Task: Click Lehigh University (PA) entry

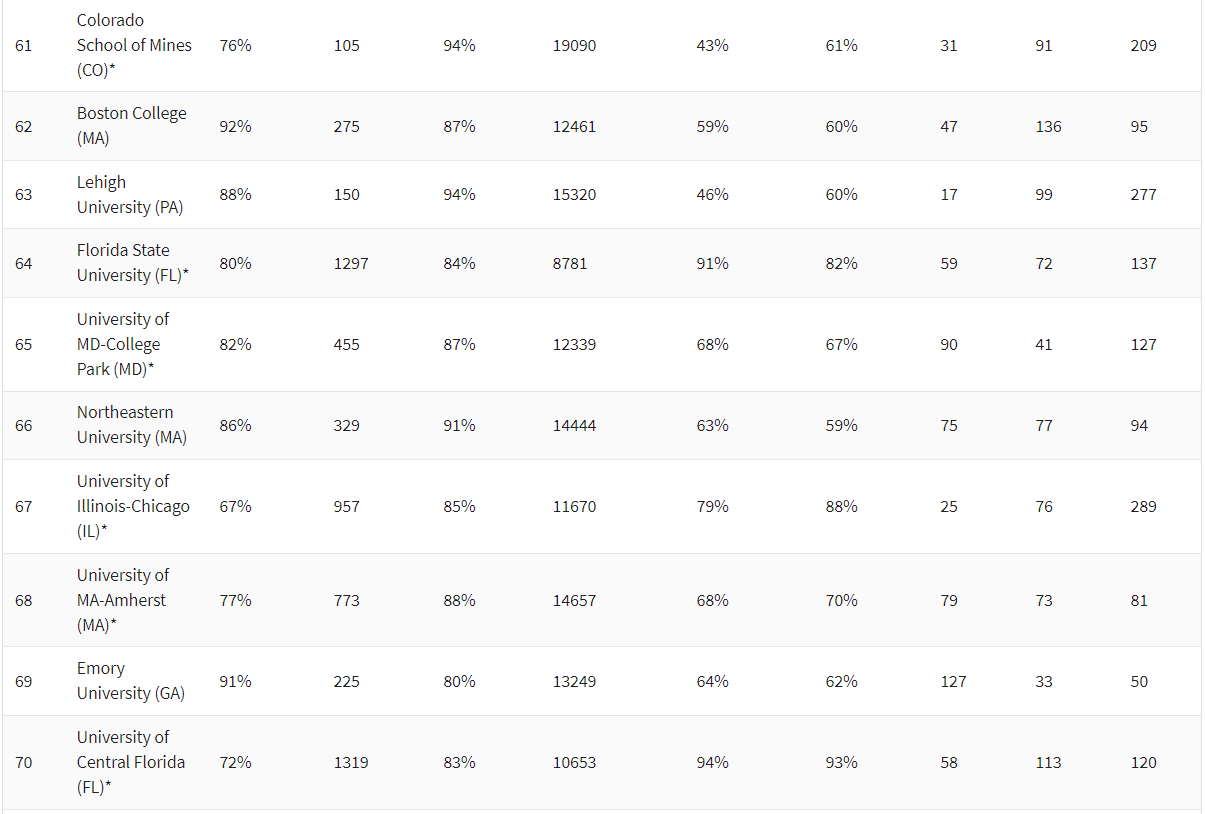Action: [129, 195]
